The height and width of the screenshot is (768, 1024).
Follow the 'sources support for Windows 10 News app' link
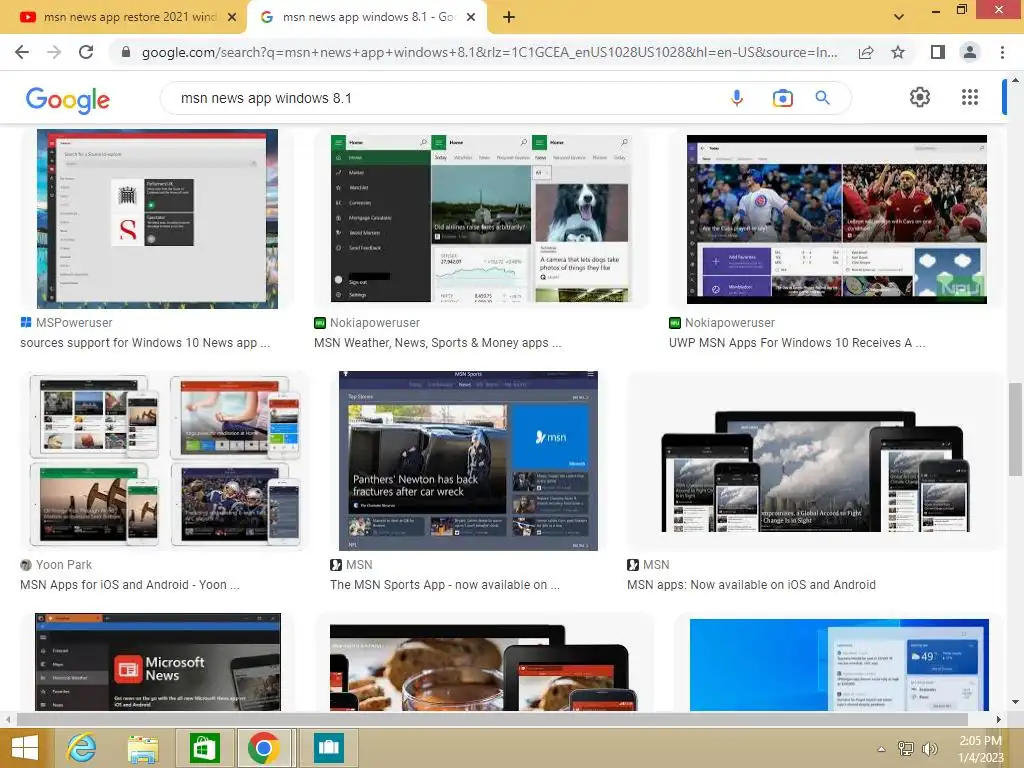tap(145, 343)
